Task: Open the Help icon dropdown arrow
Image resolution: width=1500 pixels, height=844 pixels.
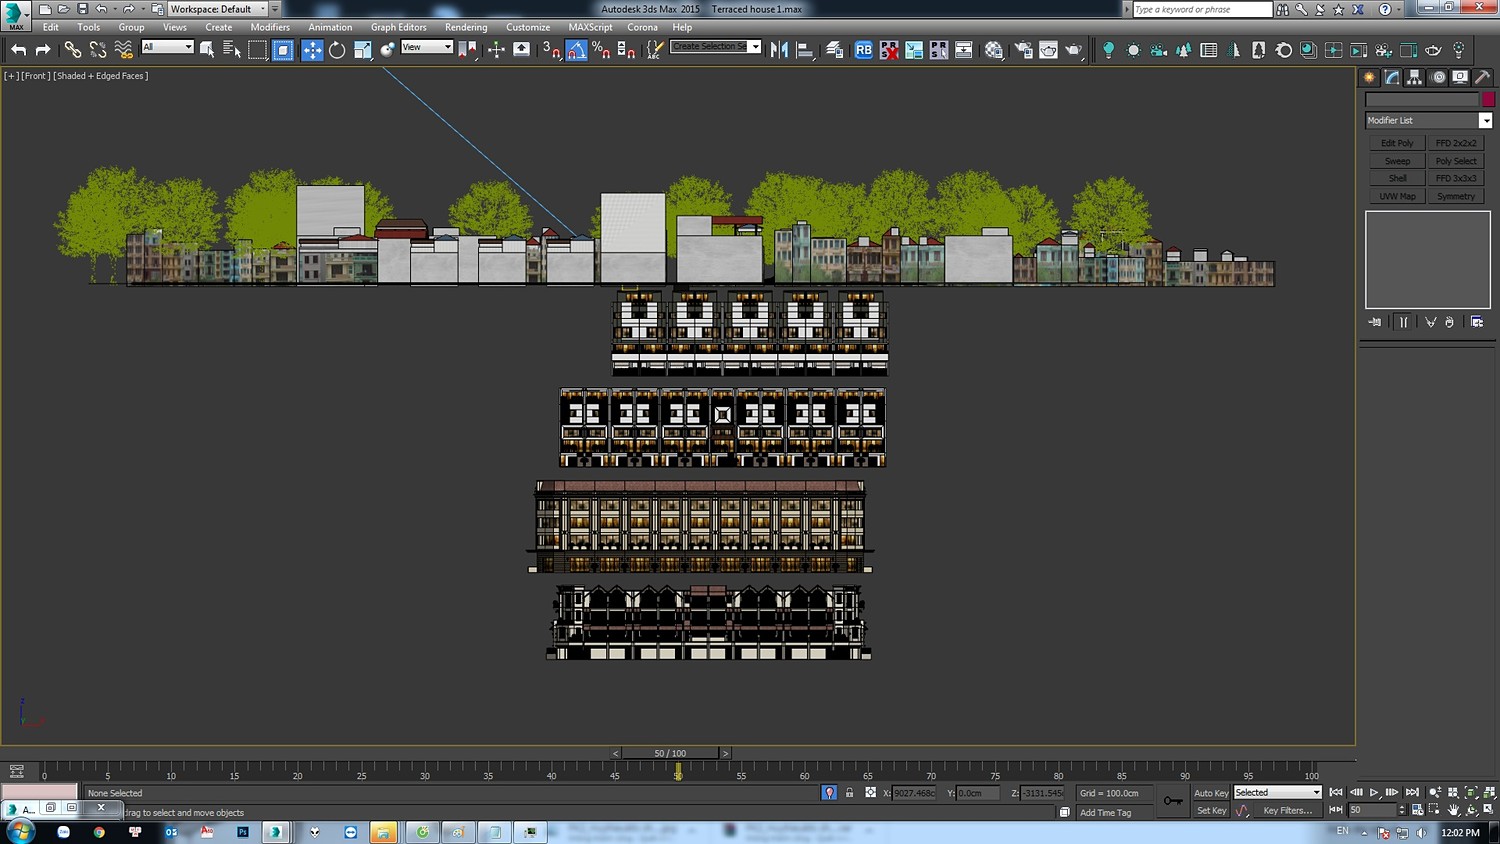Action: [1399, 9]
